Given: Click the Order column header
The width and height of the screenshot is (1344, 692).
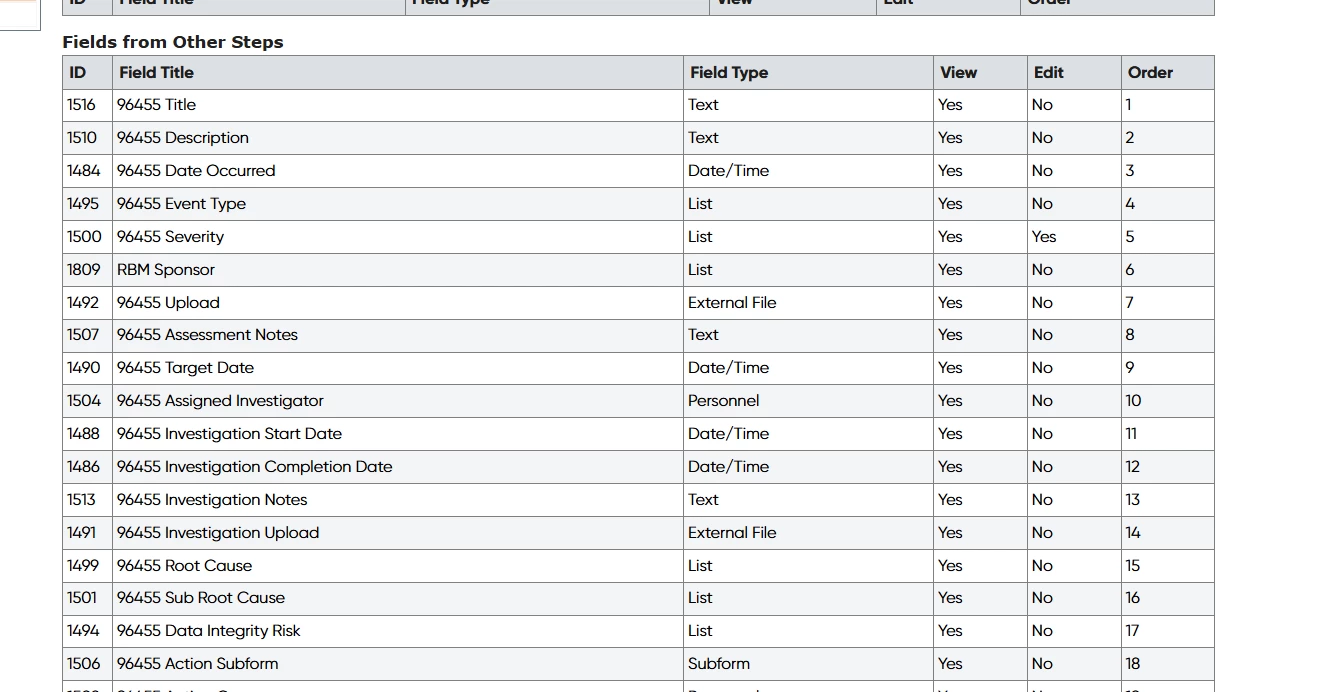Looking at the screenshot, I should coord(1150,72).
